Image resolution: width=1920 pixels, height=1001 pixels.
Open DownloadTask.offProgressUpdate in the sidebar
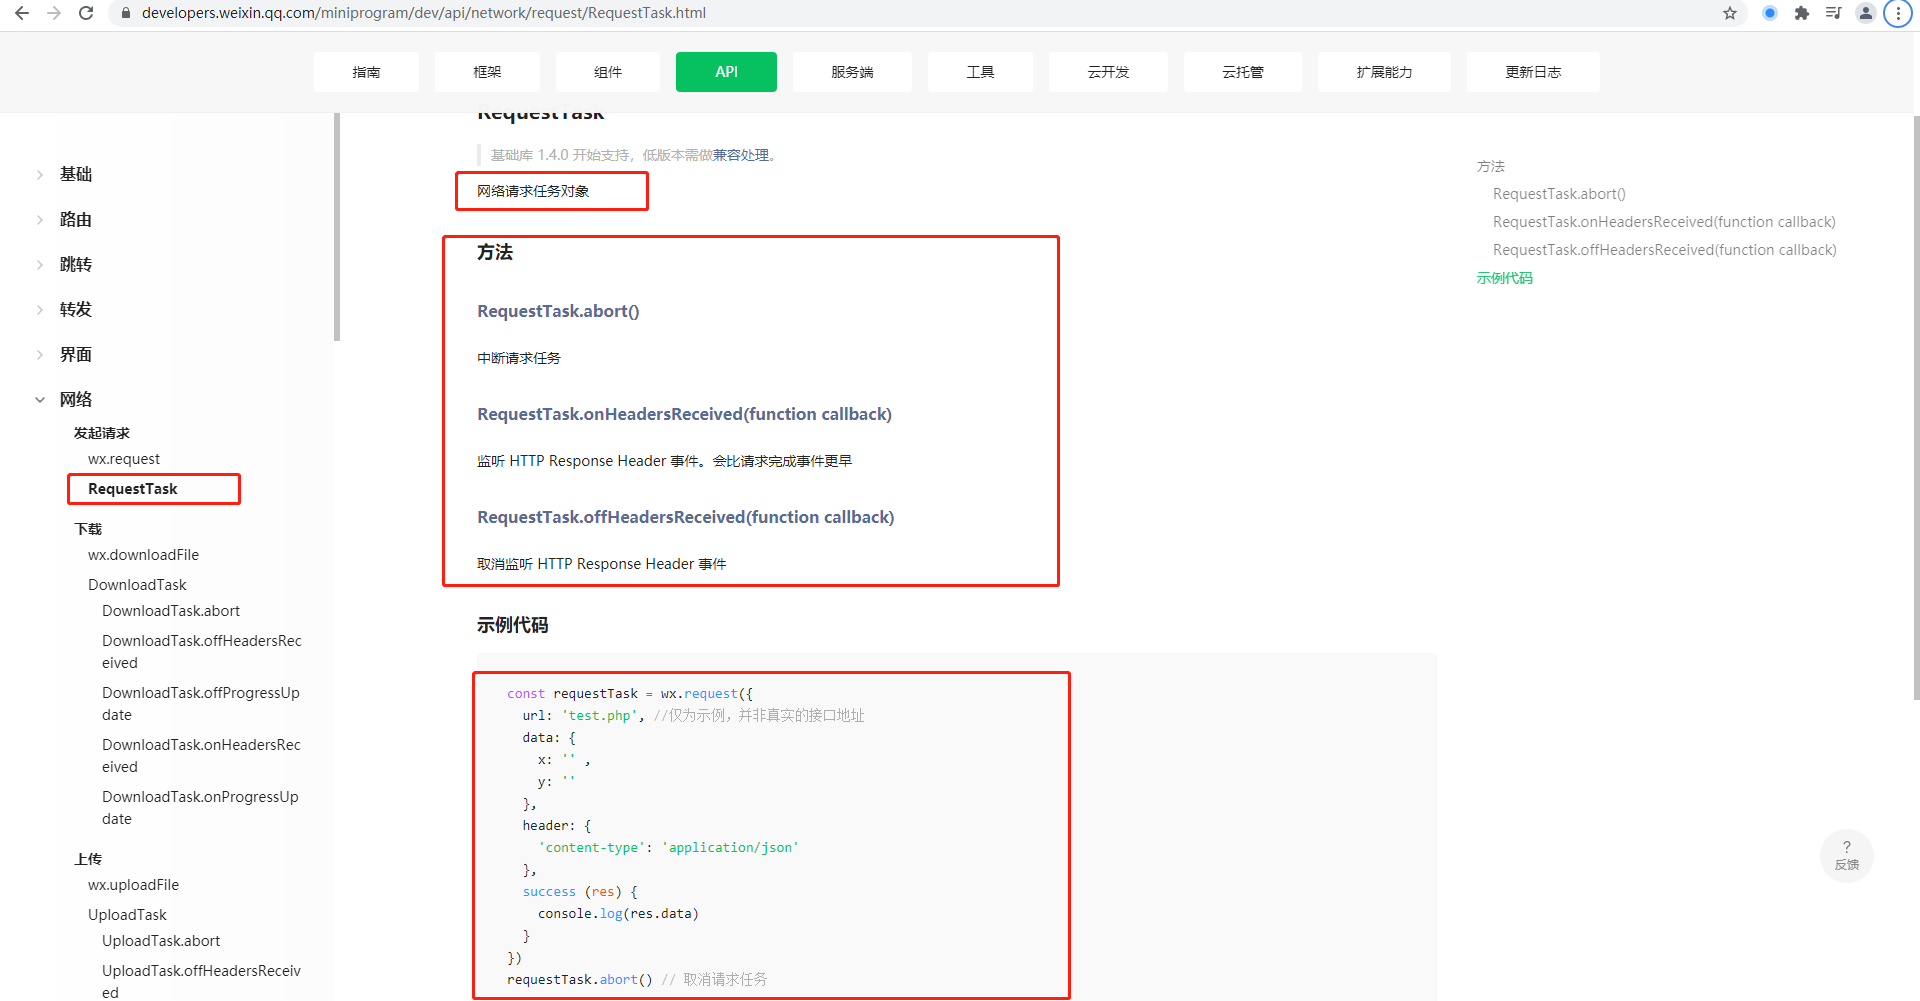coord(200,704)
